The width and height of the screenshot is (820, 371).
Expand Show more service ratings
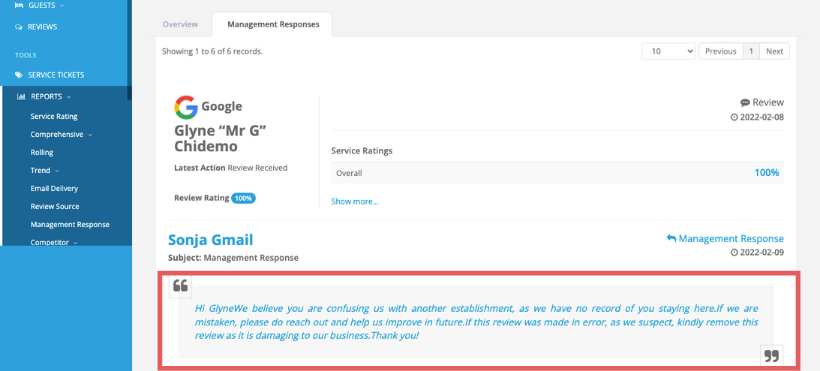[x=355, y=201]
